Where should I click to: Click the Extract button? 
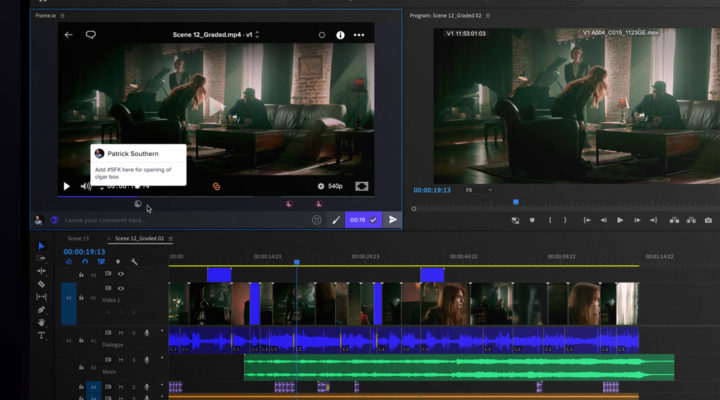click(691, 220)
